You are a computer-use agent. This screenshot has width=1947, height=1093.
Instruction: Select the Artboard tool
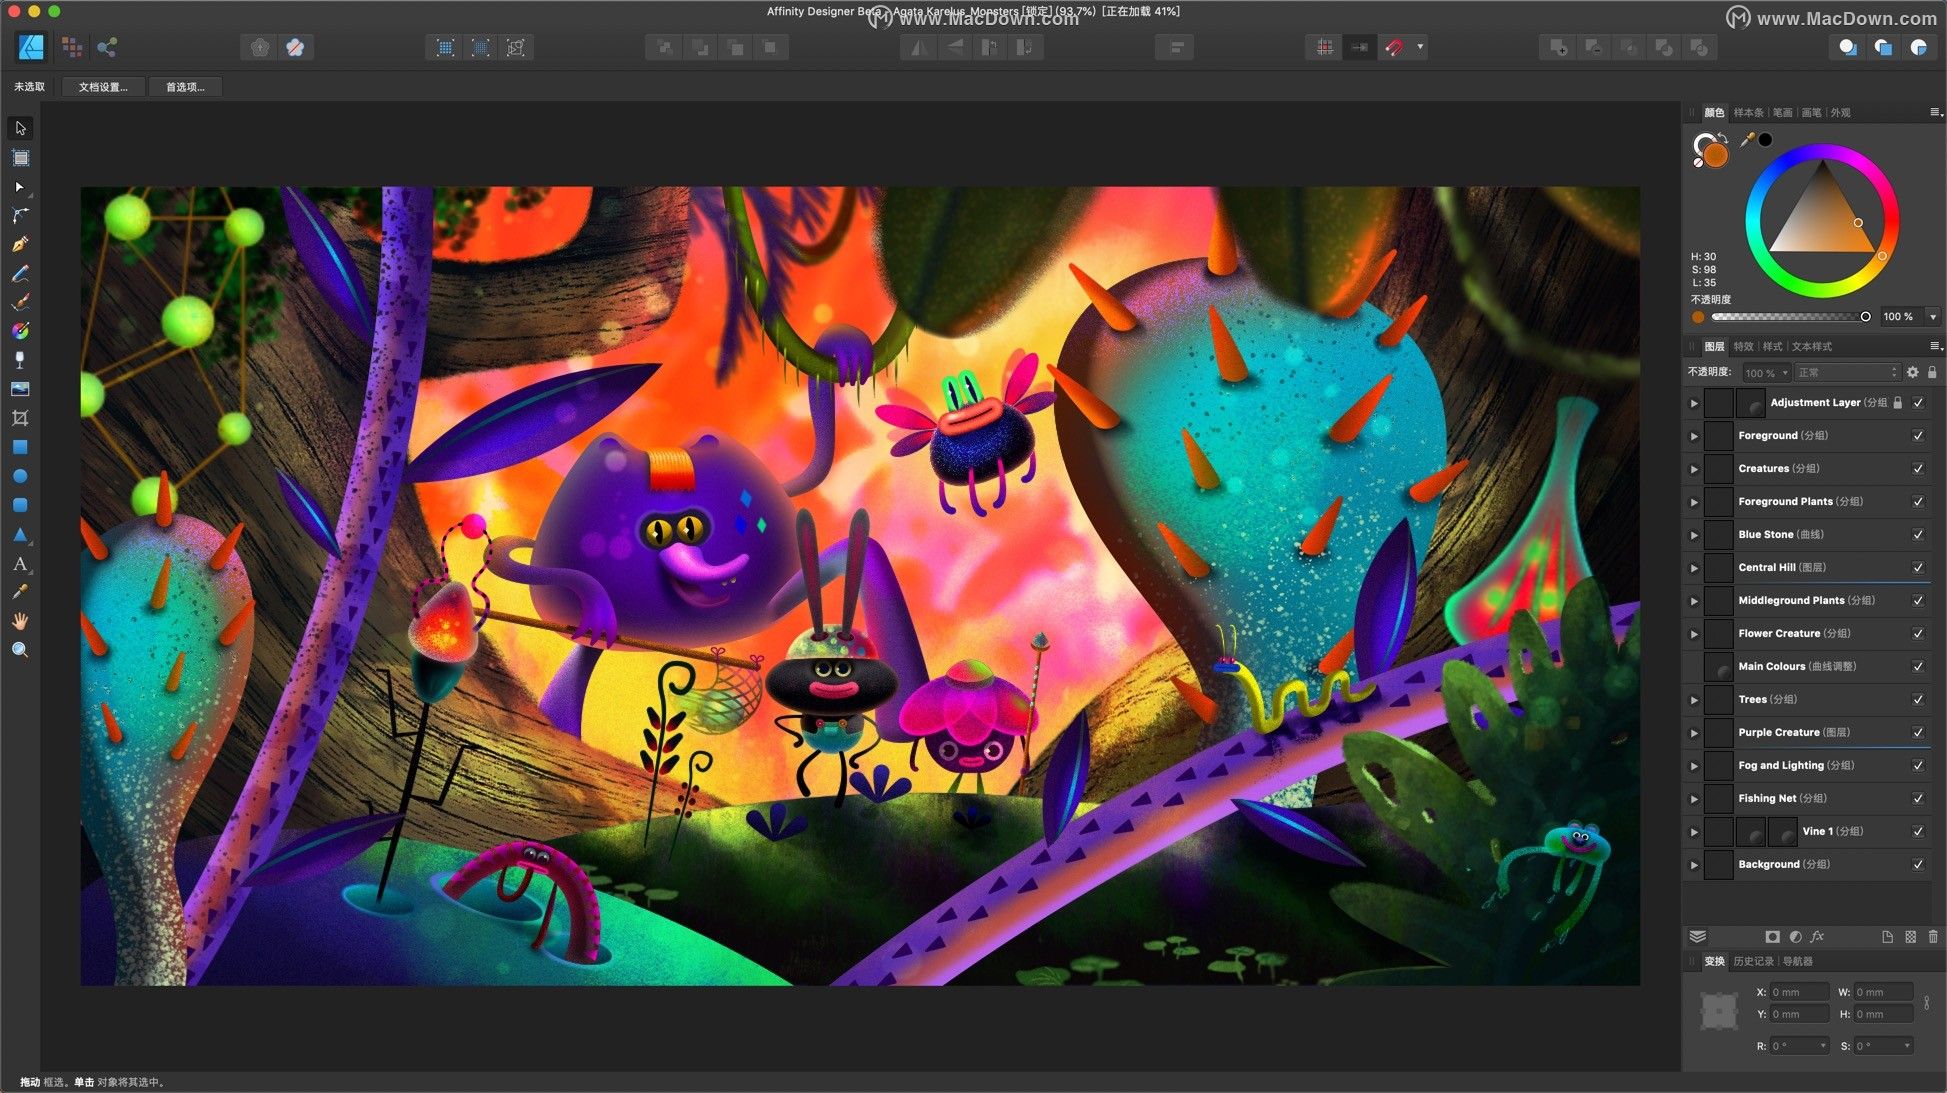(20, 158)
